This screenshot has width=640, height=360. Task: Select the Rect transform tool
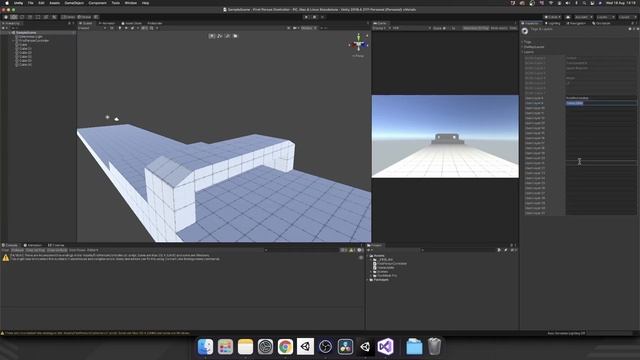click(x=38, y=17)
